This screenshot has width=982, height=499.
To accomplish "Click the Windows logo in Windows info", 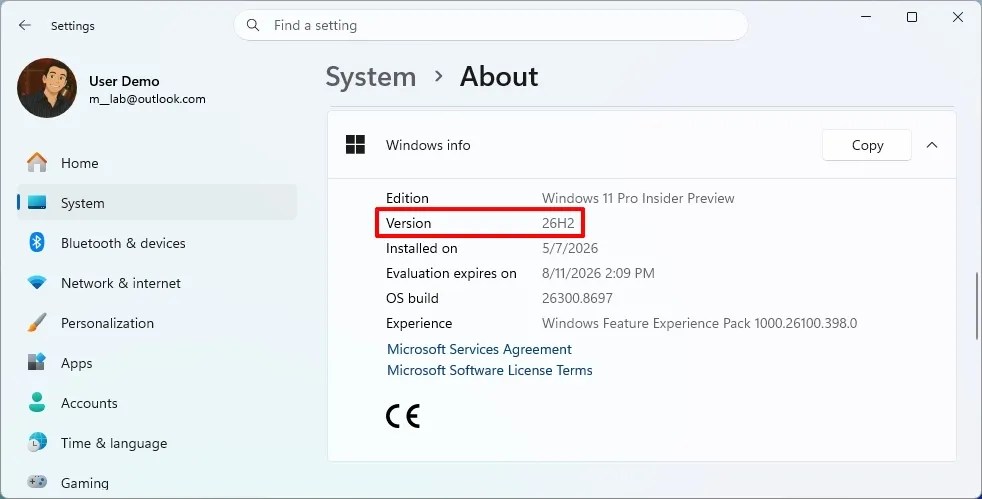I will pos(355,145).
